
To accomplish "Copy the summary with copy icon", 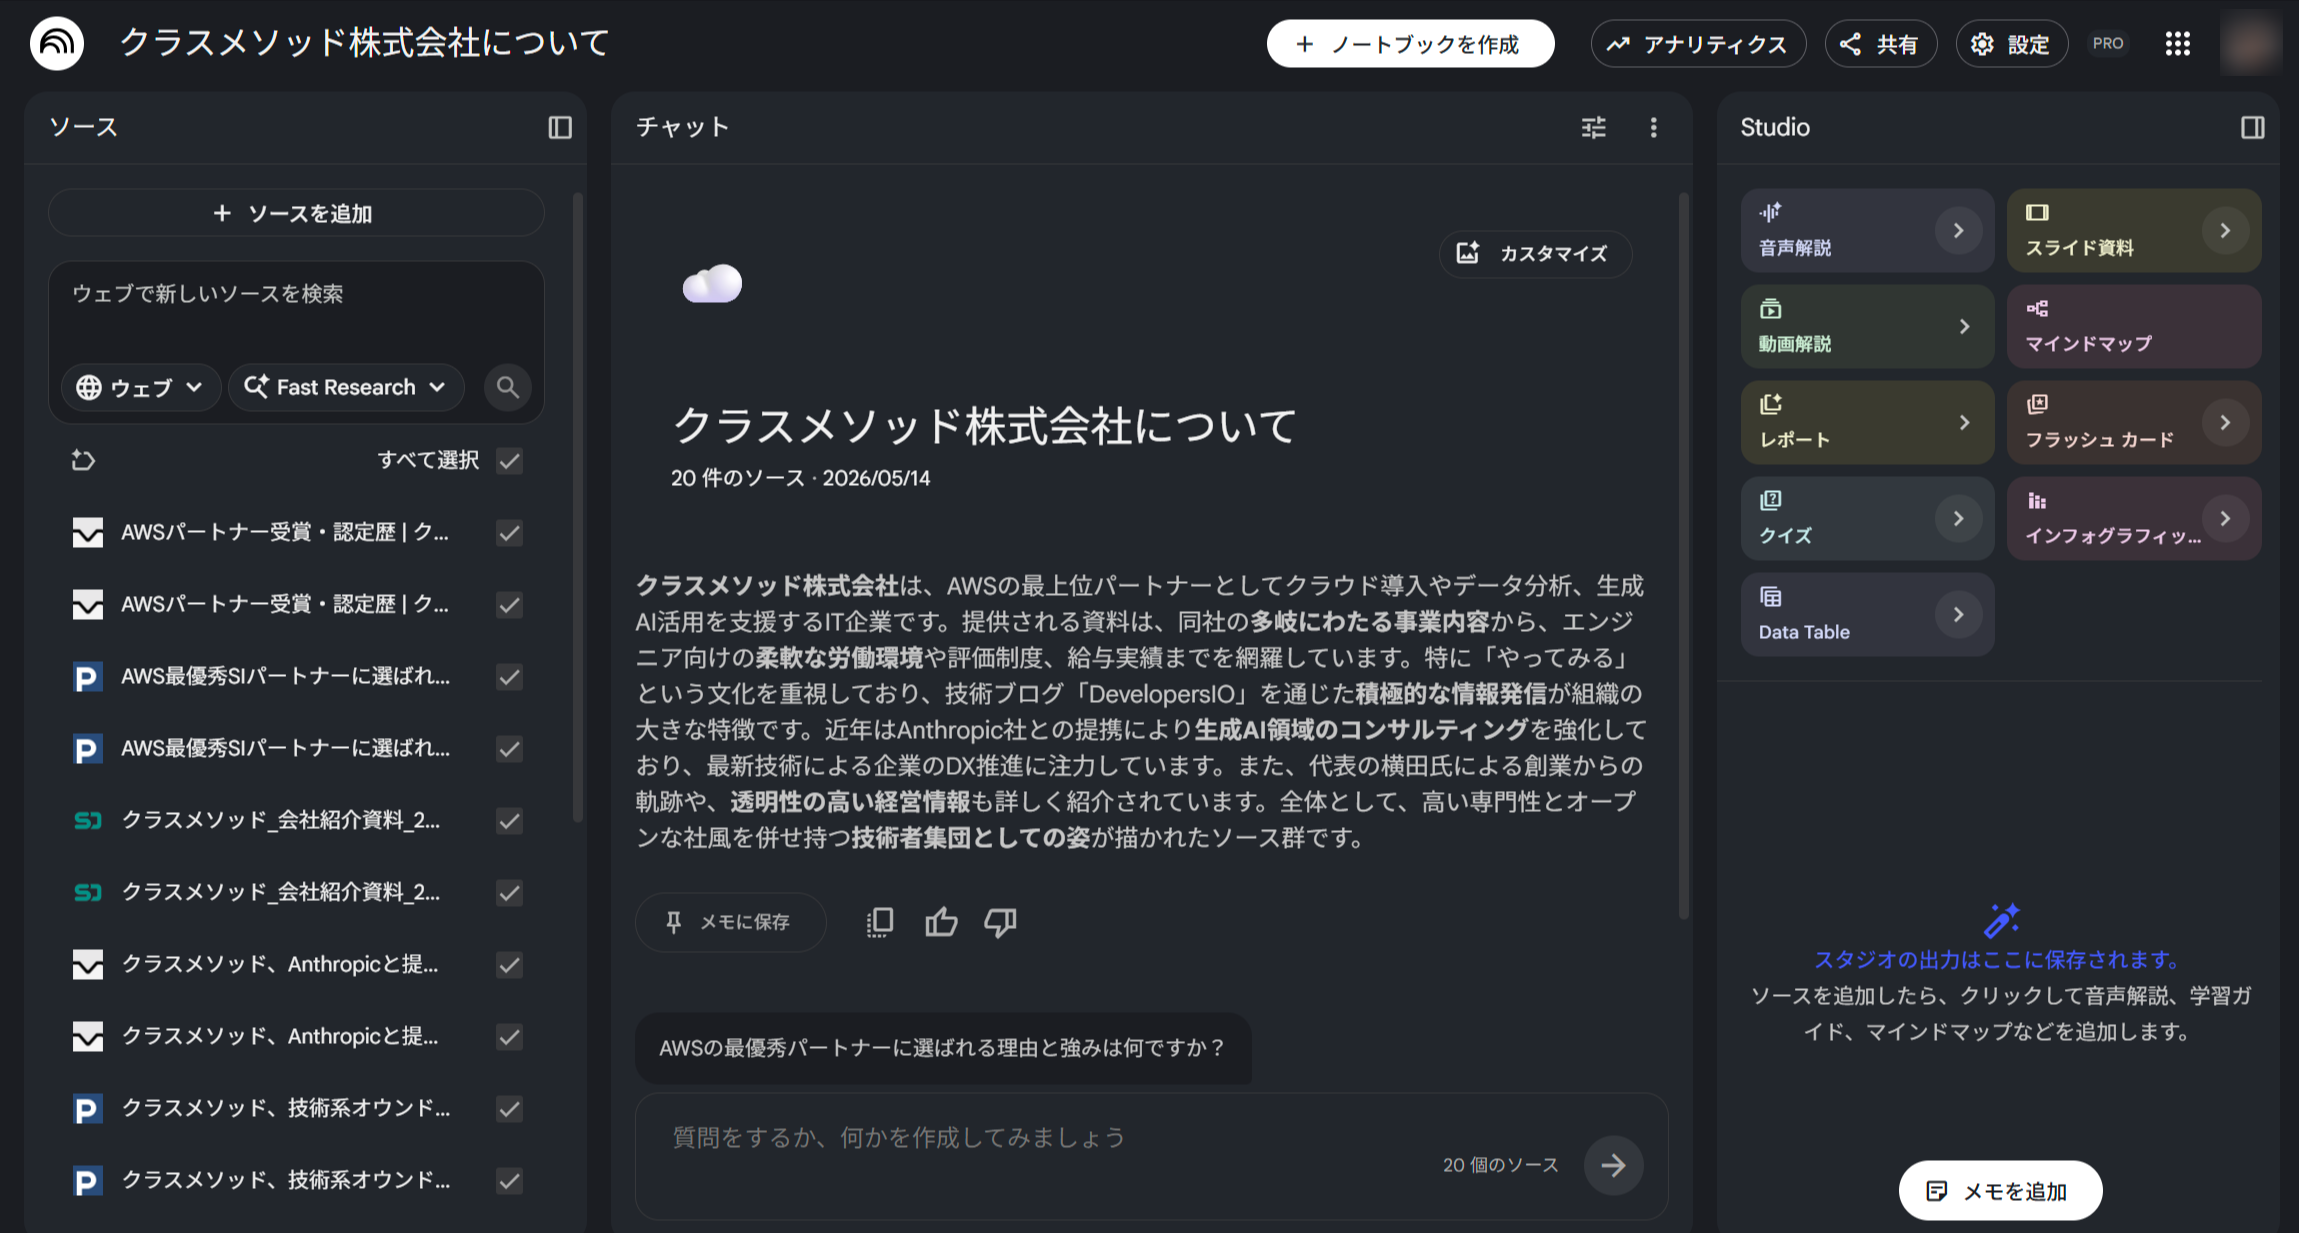I will pyautogui.click(x=880, y=922).
